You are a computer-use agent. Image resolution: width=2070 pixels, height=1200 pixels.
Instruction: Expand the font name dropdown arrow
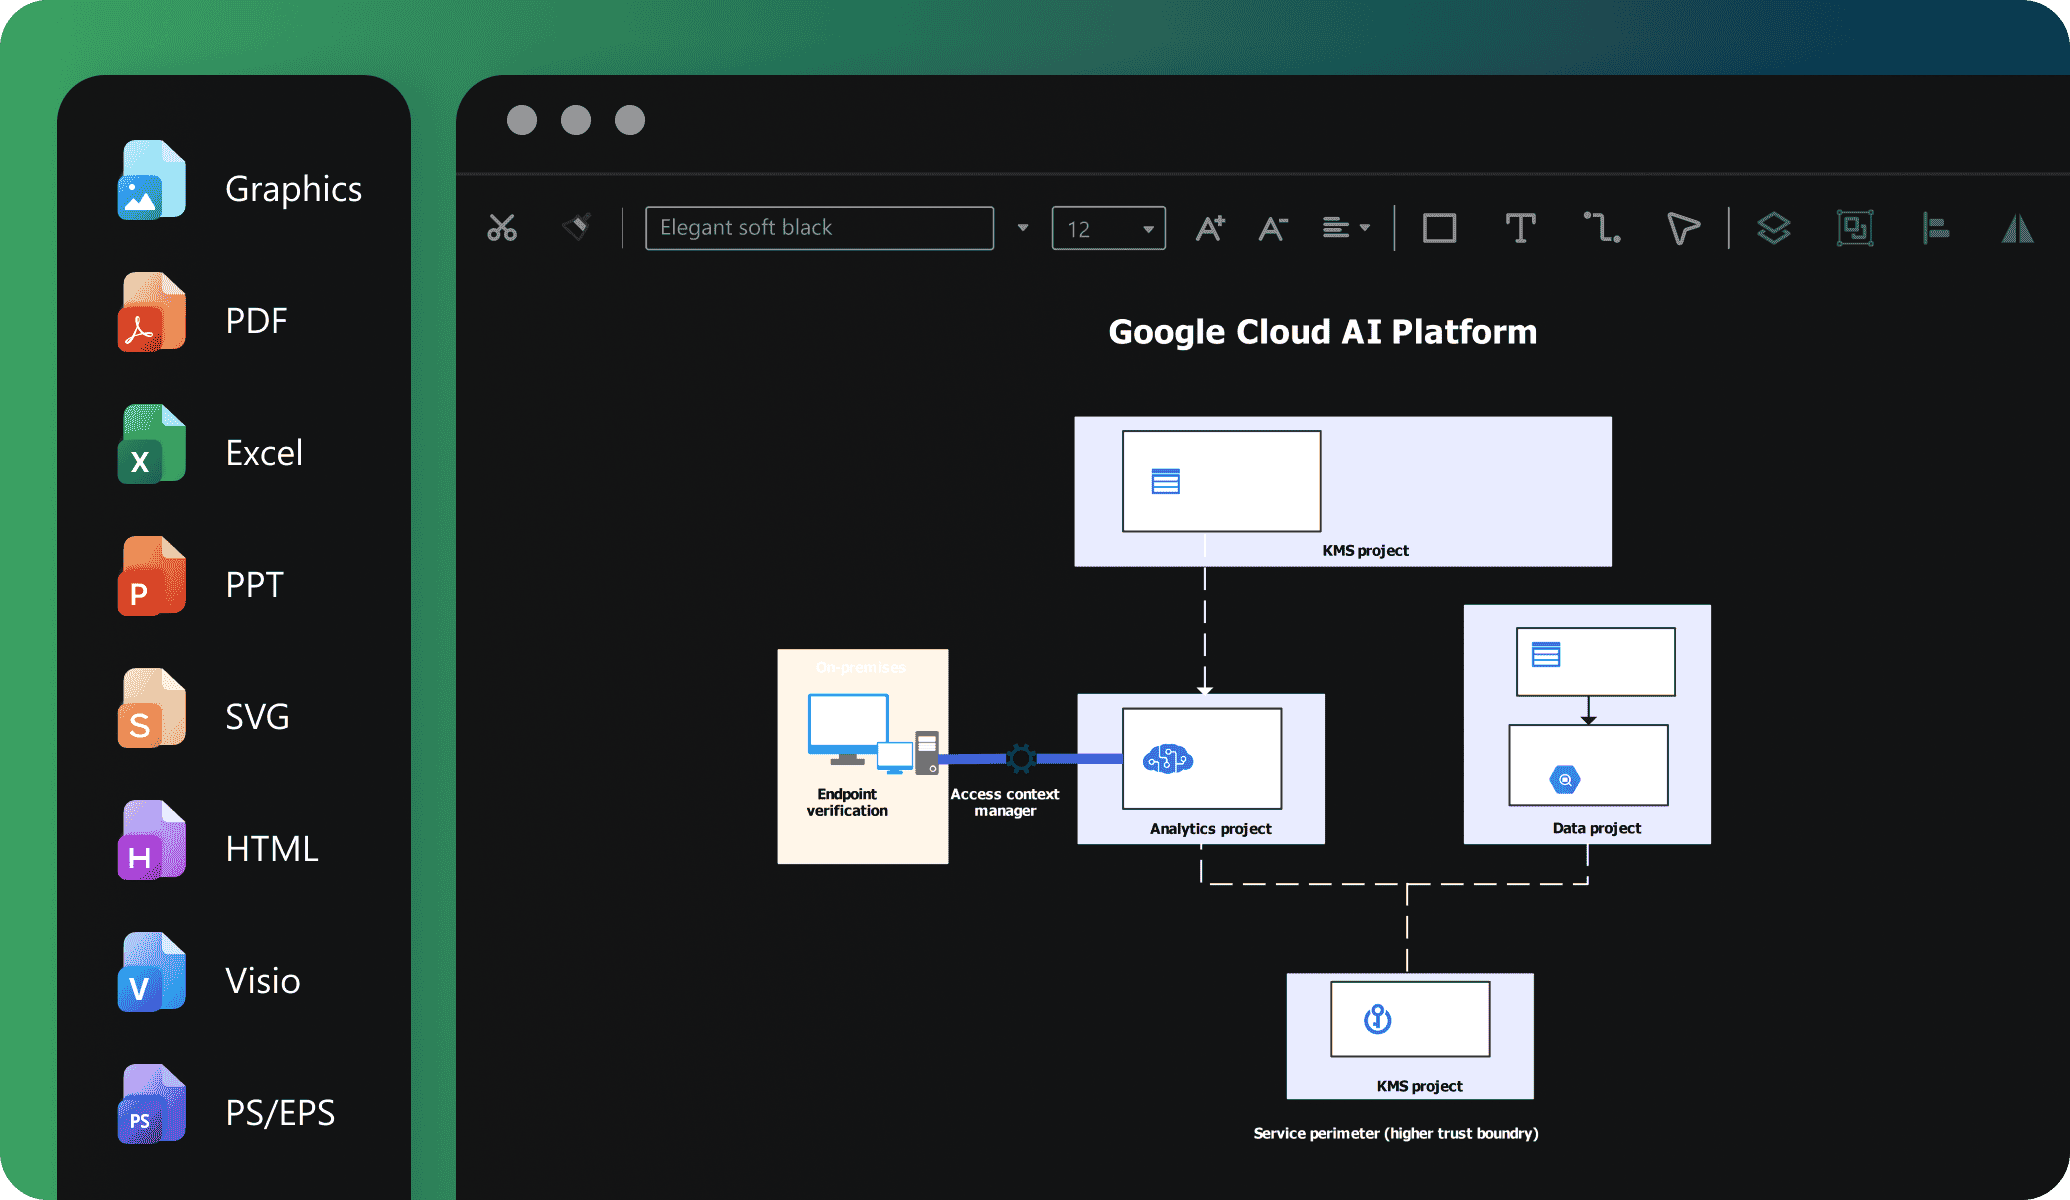coord(1022,228)
